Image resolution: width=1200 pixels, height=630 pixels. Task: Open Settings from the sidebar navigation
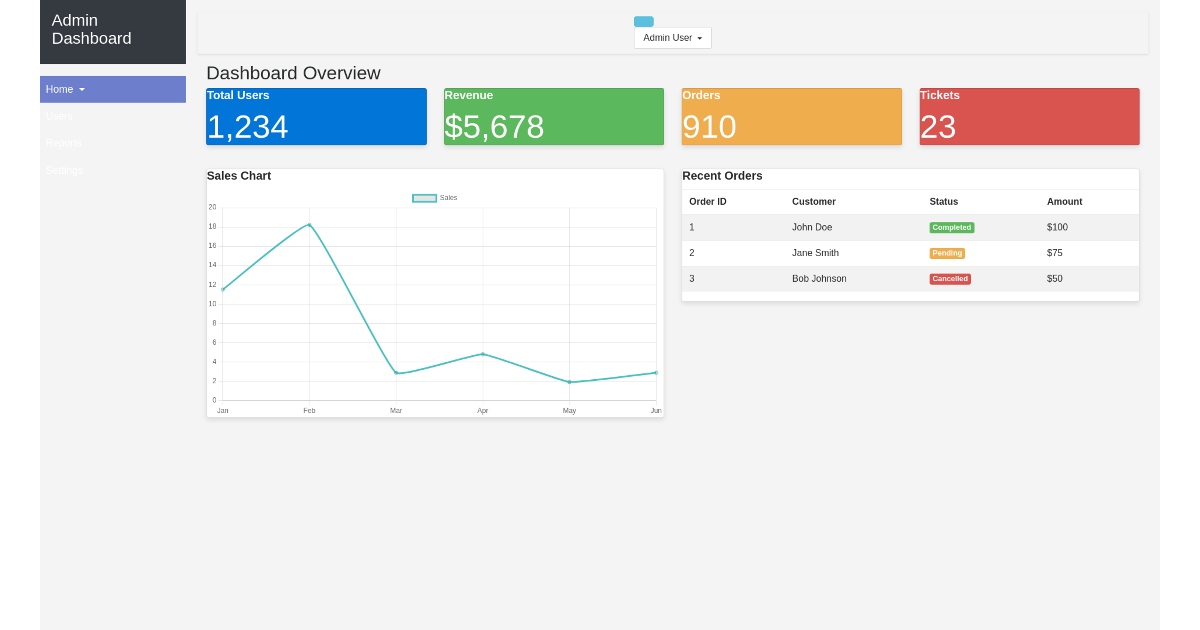[x=64, y=170]
